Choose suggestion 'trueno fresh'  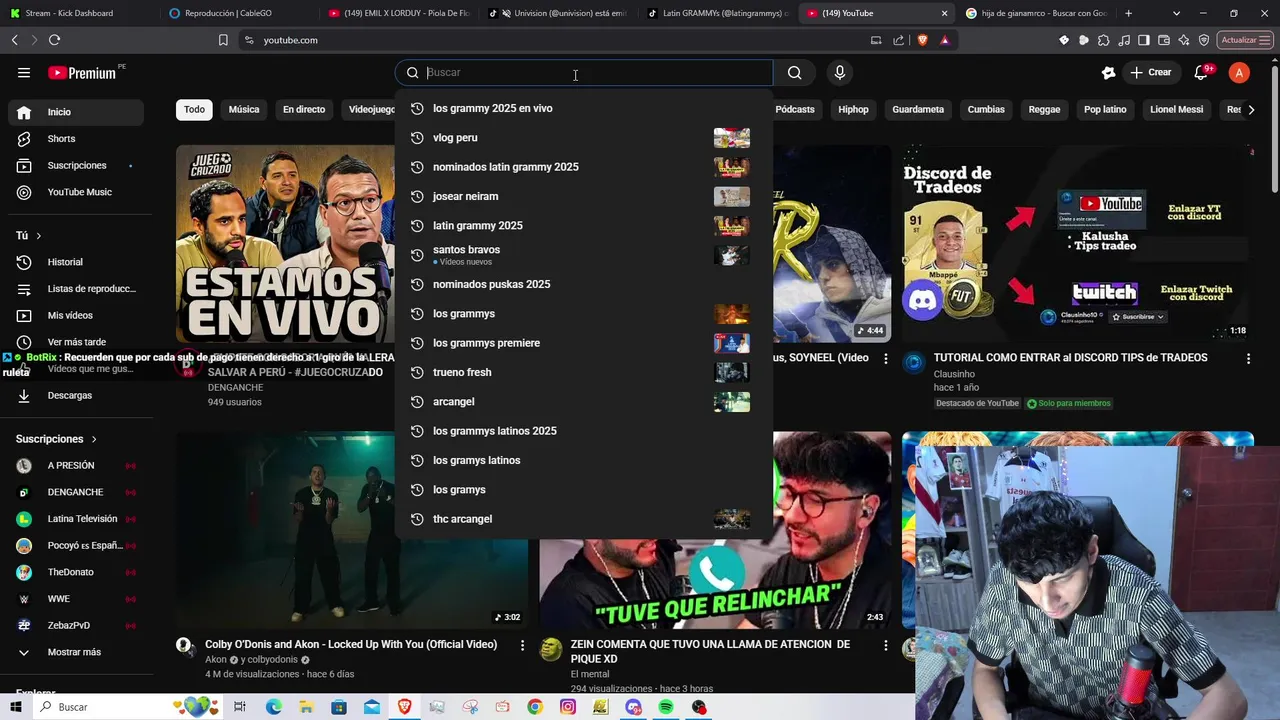pos(583,372)
